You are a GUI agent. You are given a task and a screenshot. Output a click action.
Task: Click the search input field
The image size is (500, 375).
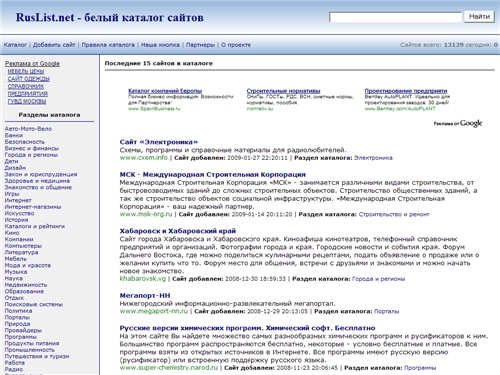[x=395, y=17]
